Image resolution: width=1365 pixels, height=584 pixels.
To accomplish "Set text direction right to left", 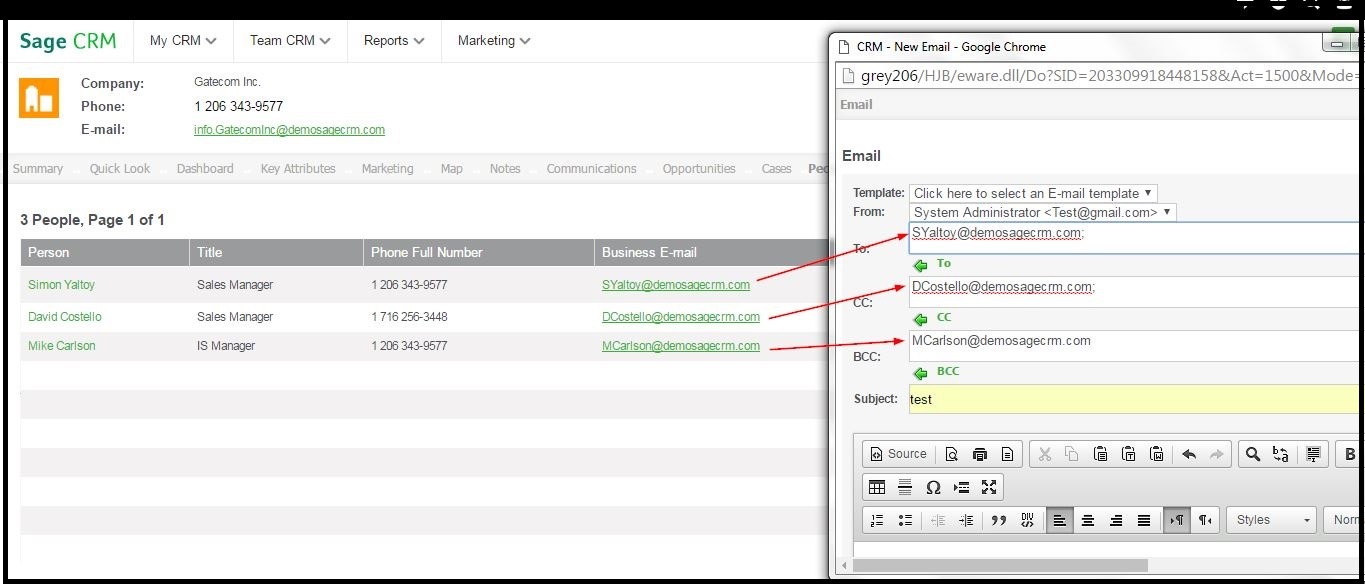I will 1205,520.
